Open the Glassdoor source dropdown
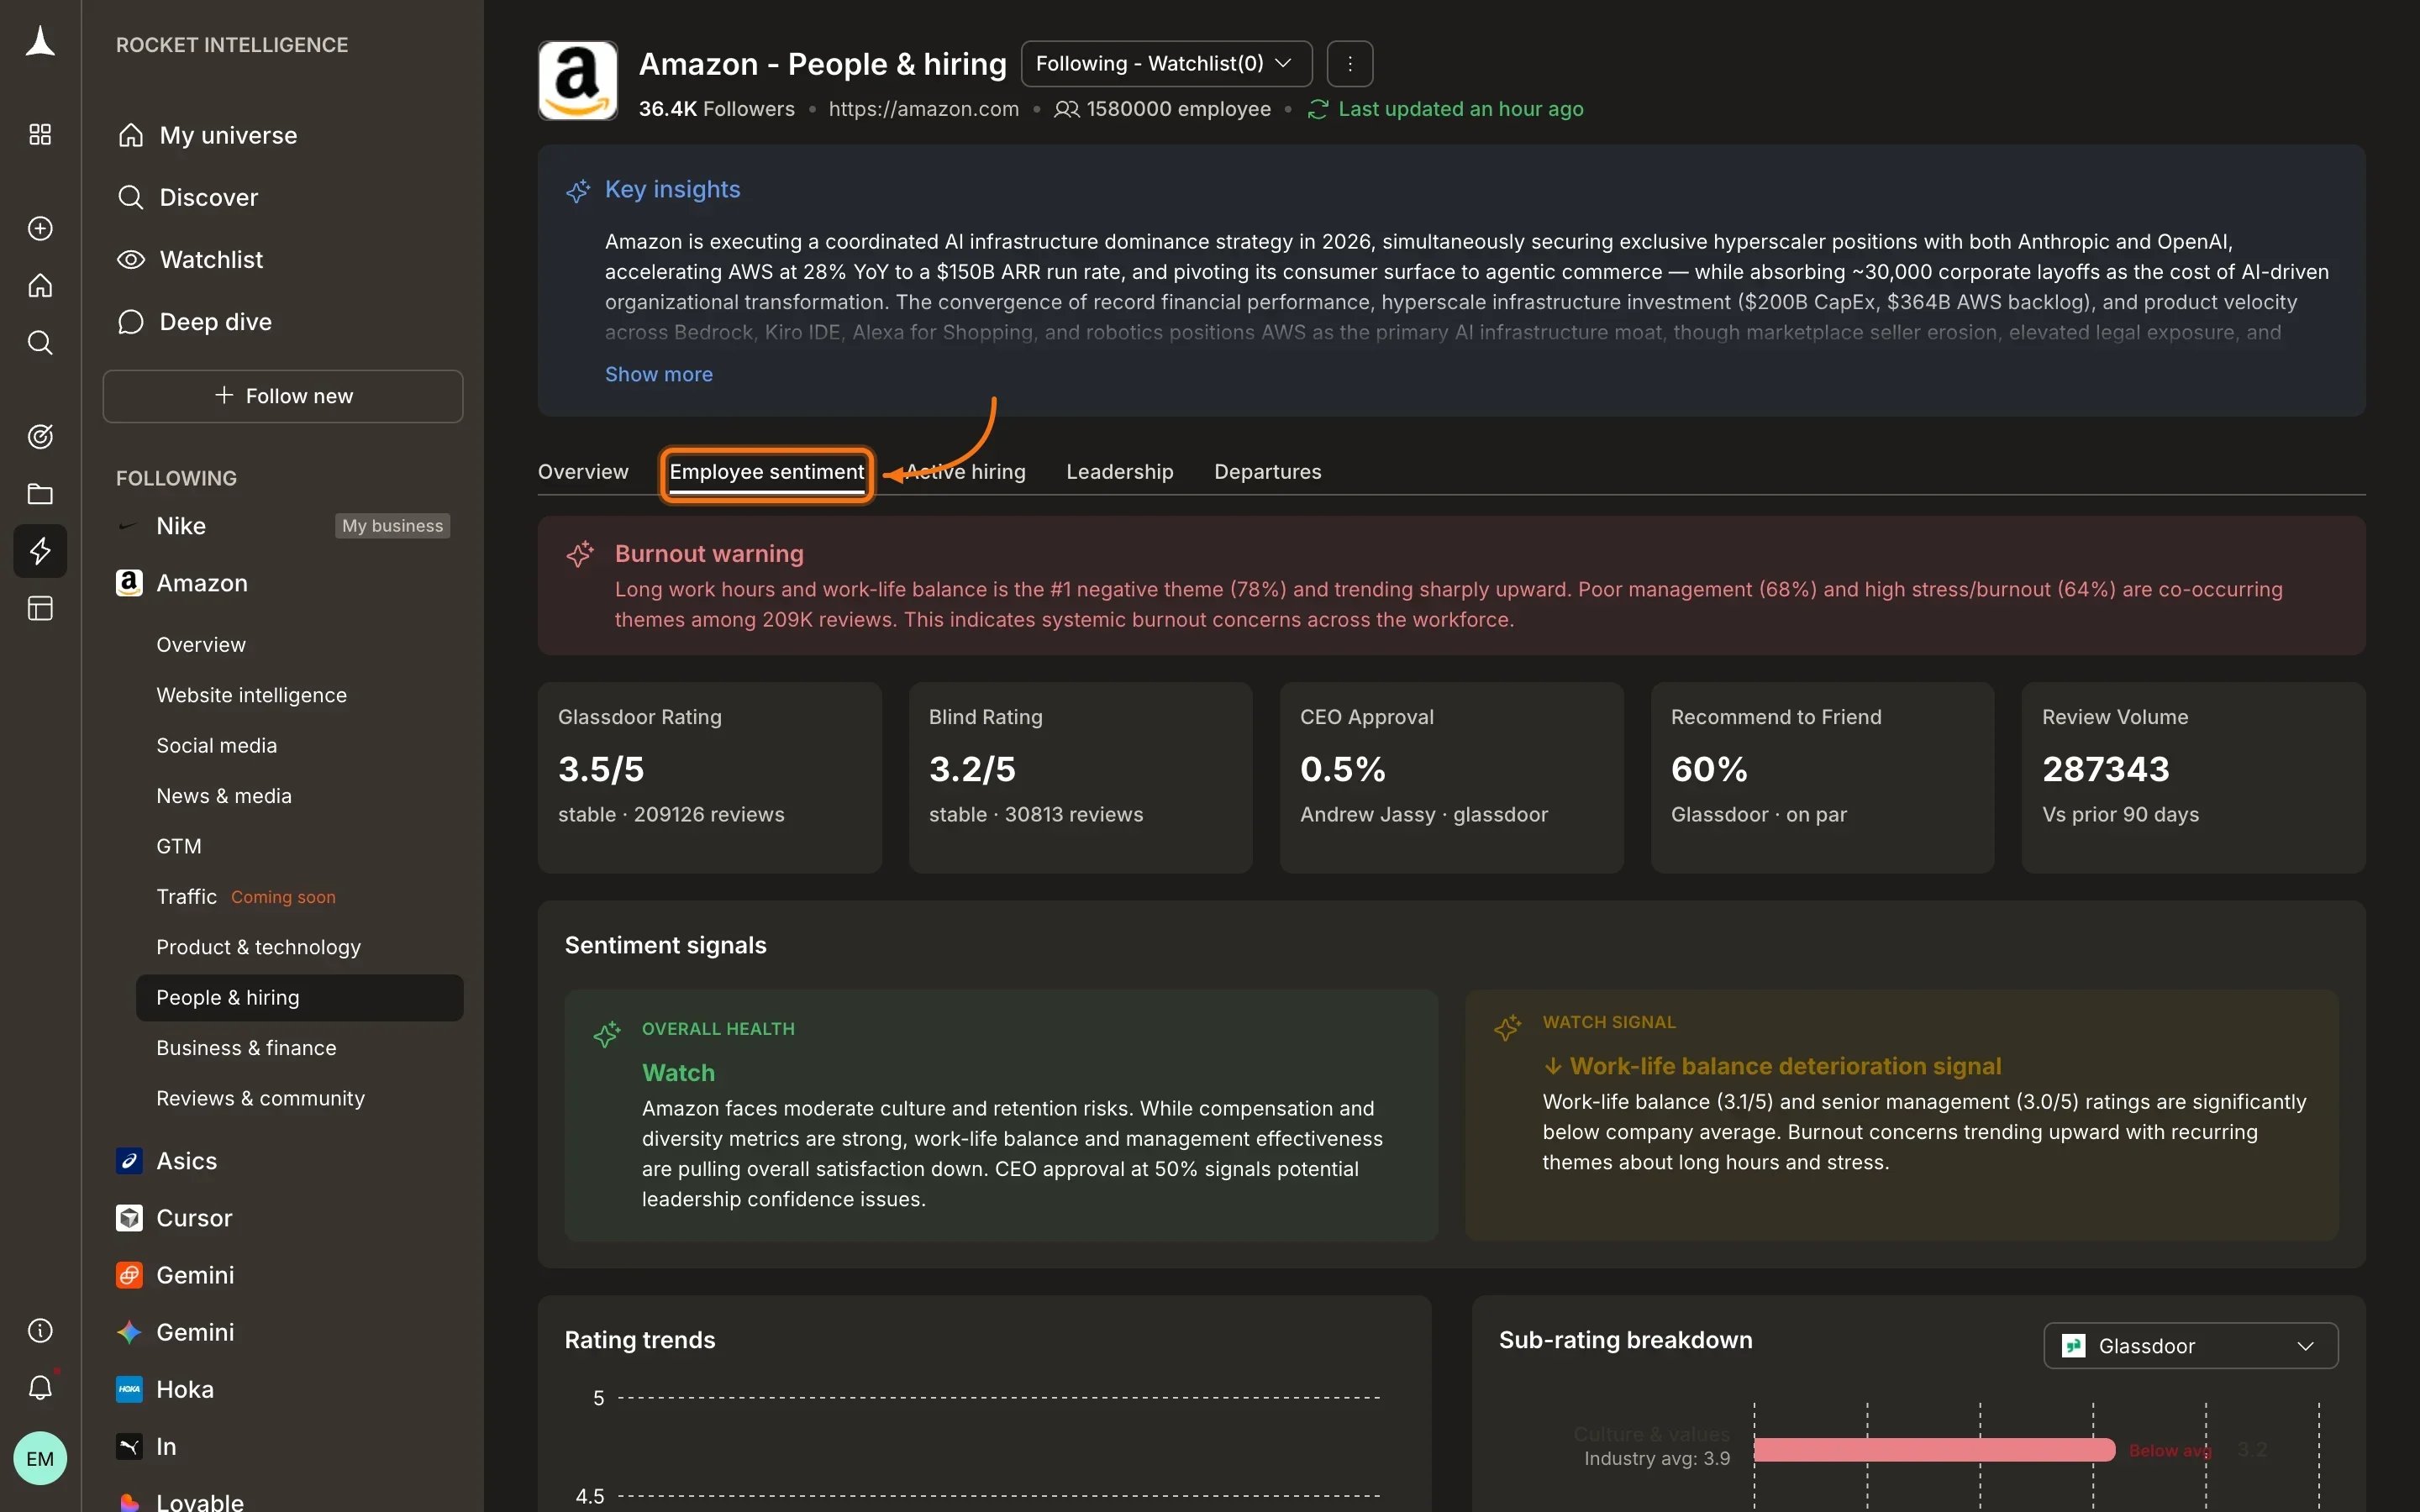 coord(2190,1346)
